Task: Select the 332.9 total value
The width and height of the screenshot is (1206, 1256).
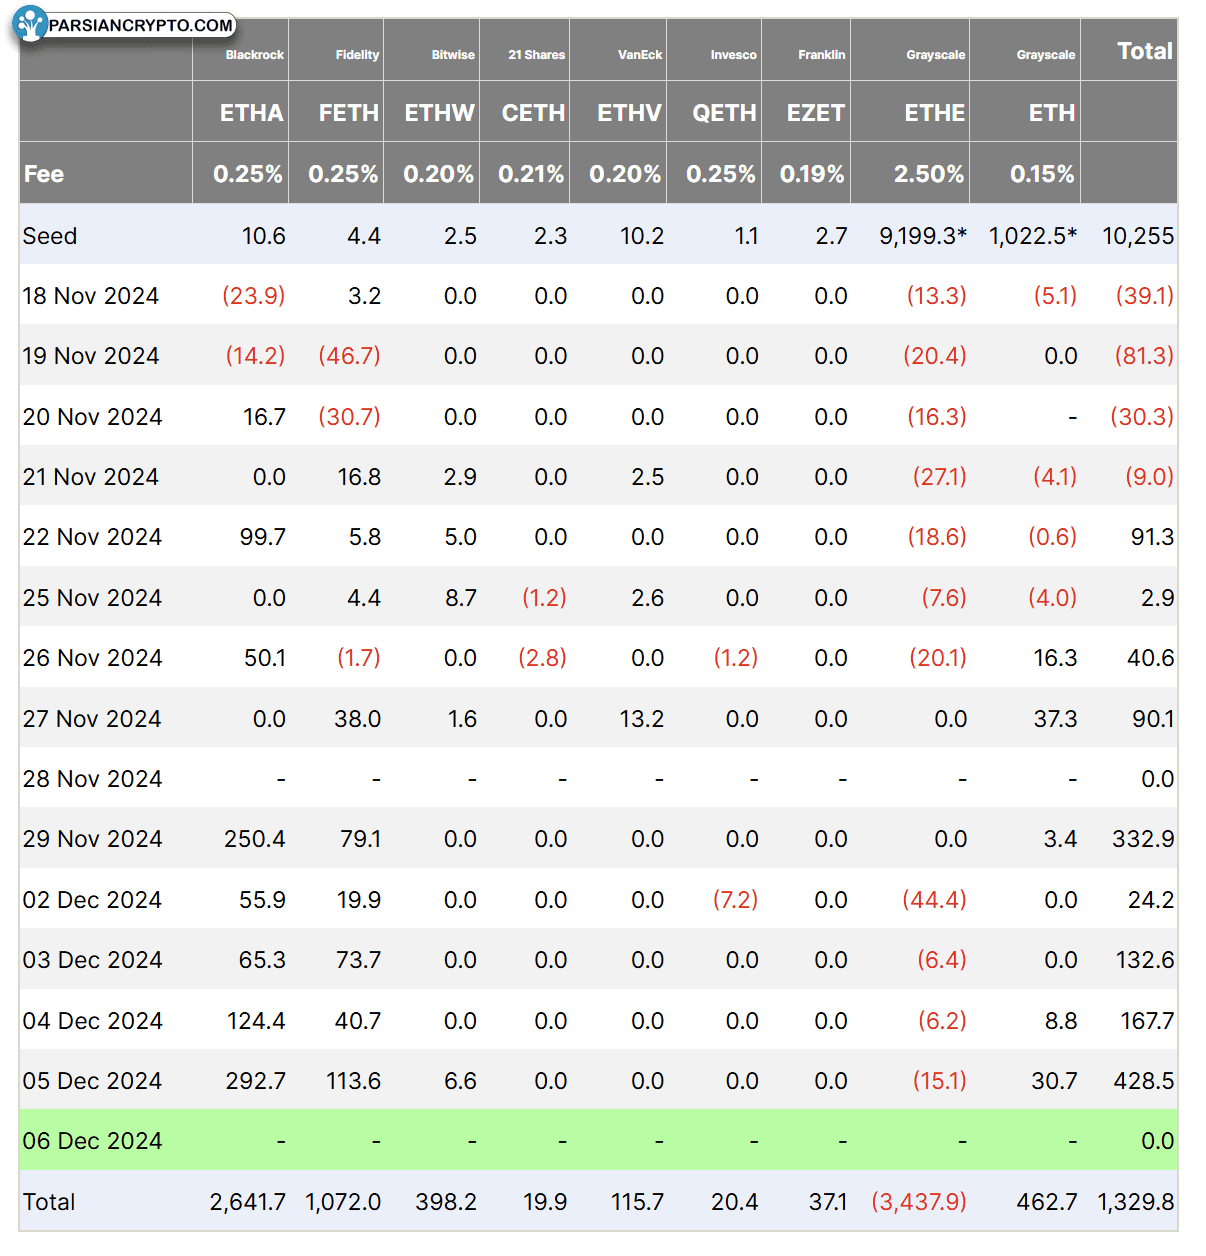Action: (1144, 839)
